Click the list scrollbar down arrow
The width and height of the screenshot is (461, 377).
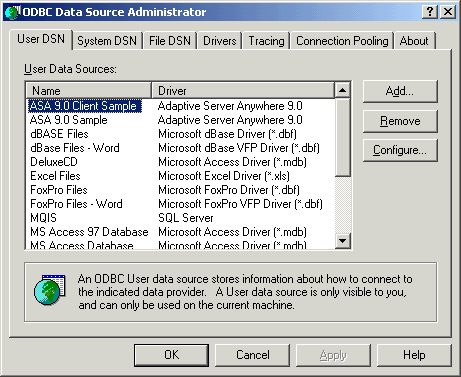coord(342,240)
